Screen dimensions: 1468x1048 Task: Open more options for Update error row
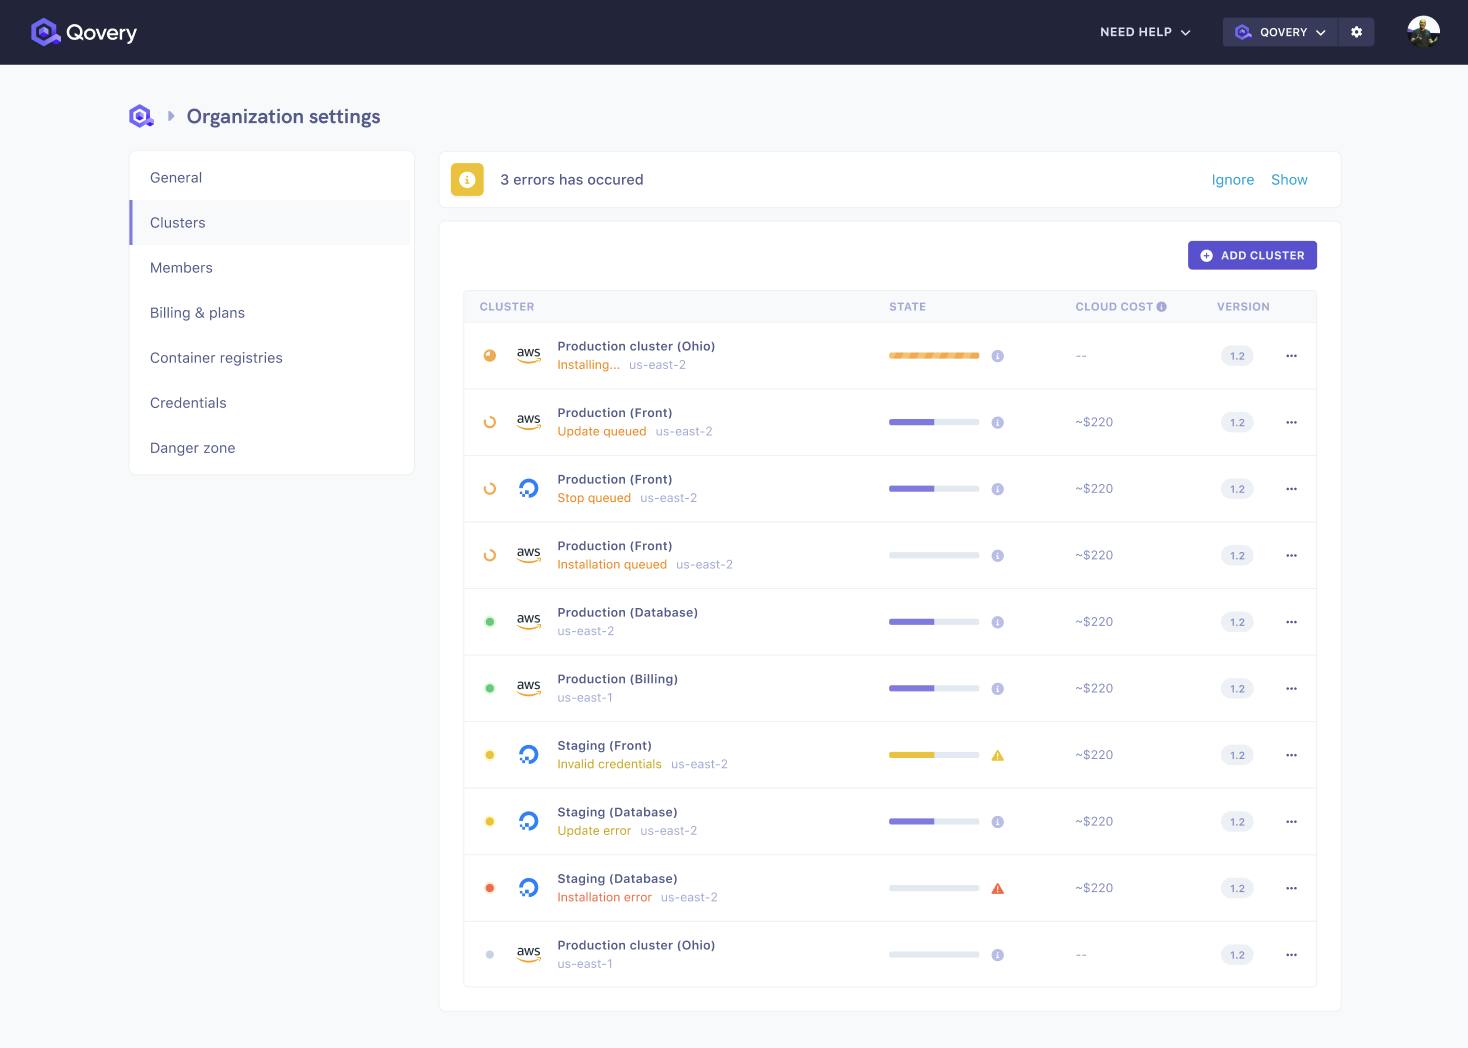(1291, 821)
